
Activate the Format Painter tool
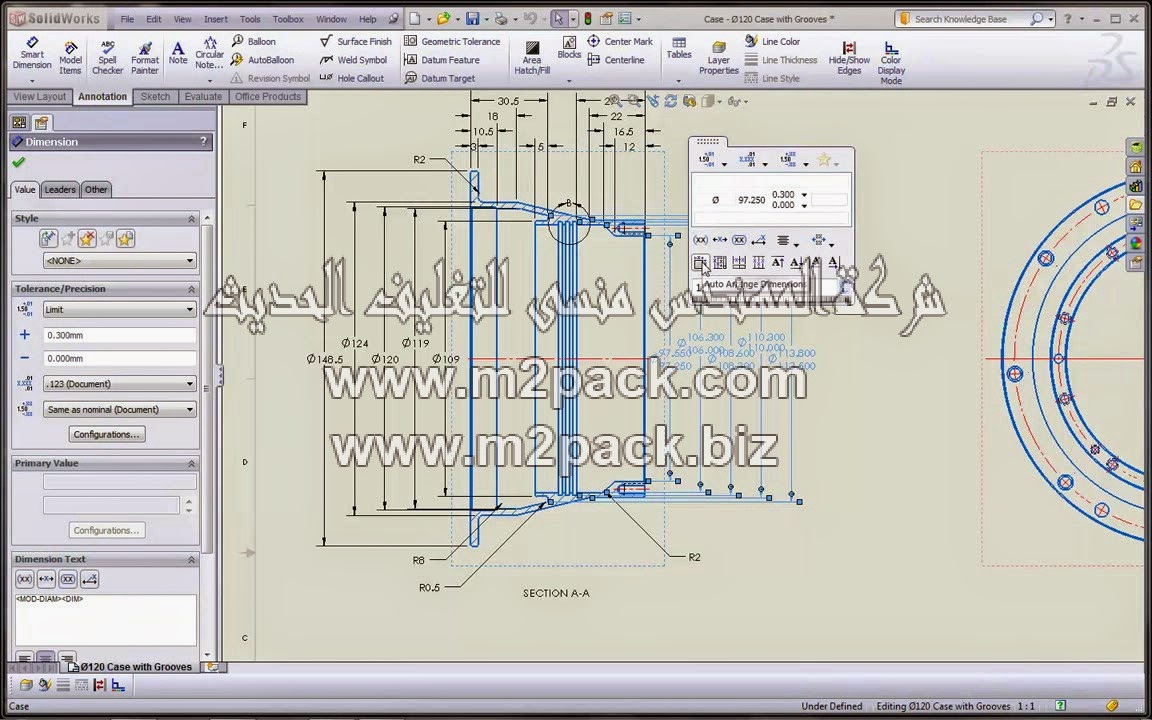point(145,58)
